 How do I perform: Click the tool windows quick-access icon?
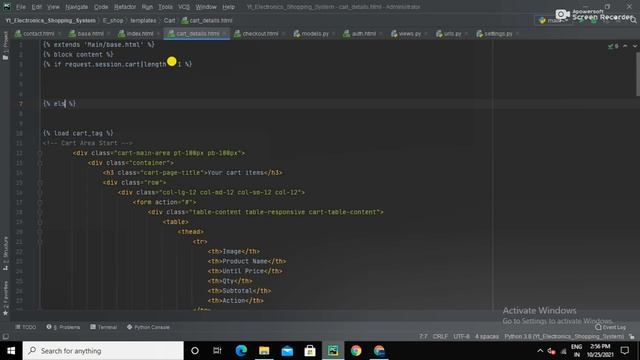5,337
